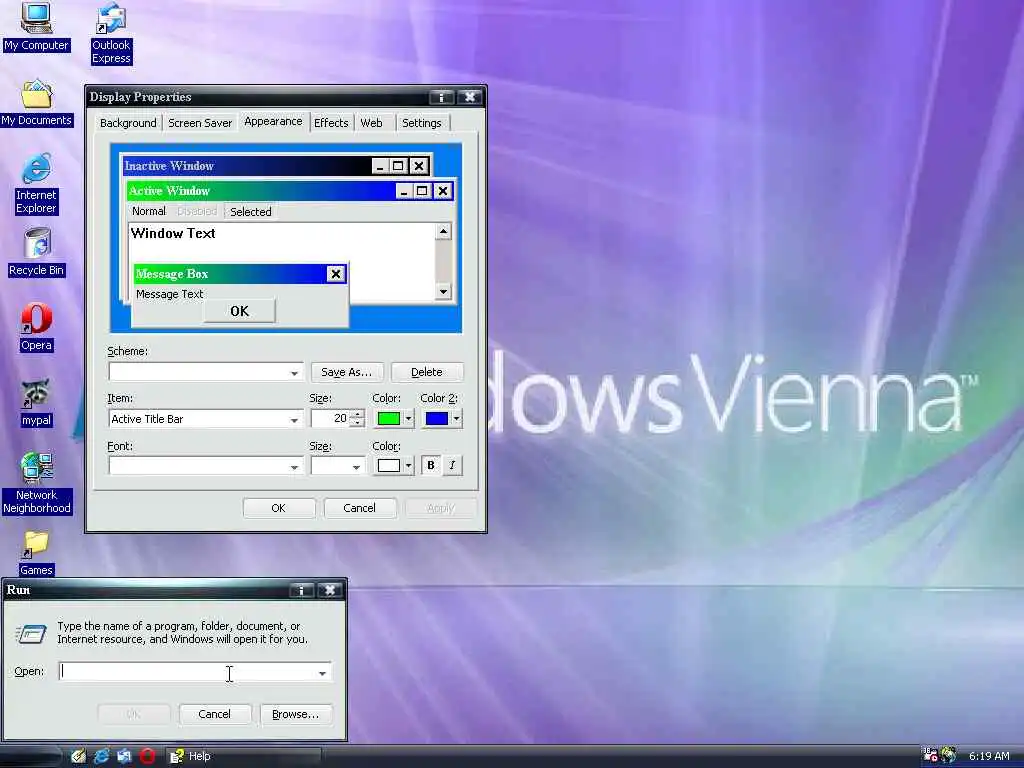Select the Opera browser desktop shortcut
Screen dimensions: 1024x768
[x=36, y=327]
